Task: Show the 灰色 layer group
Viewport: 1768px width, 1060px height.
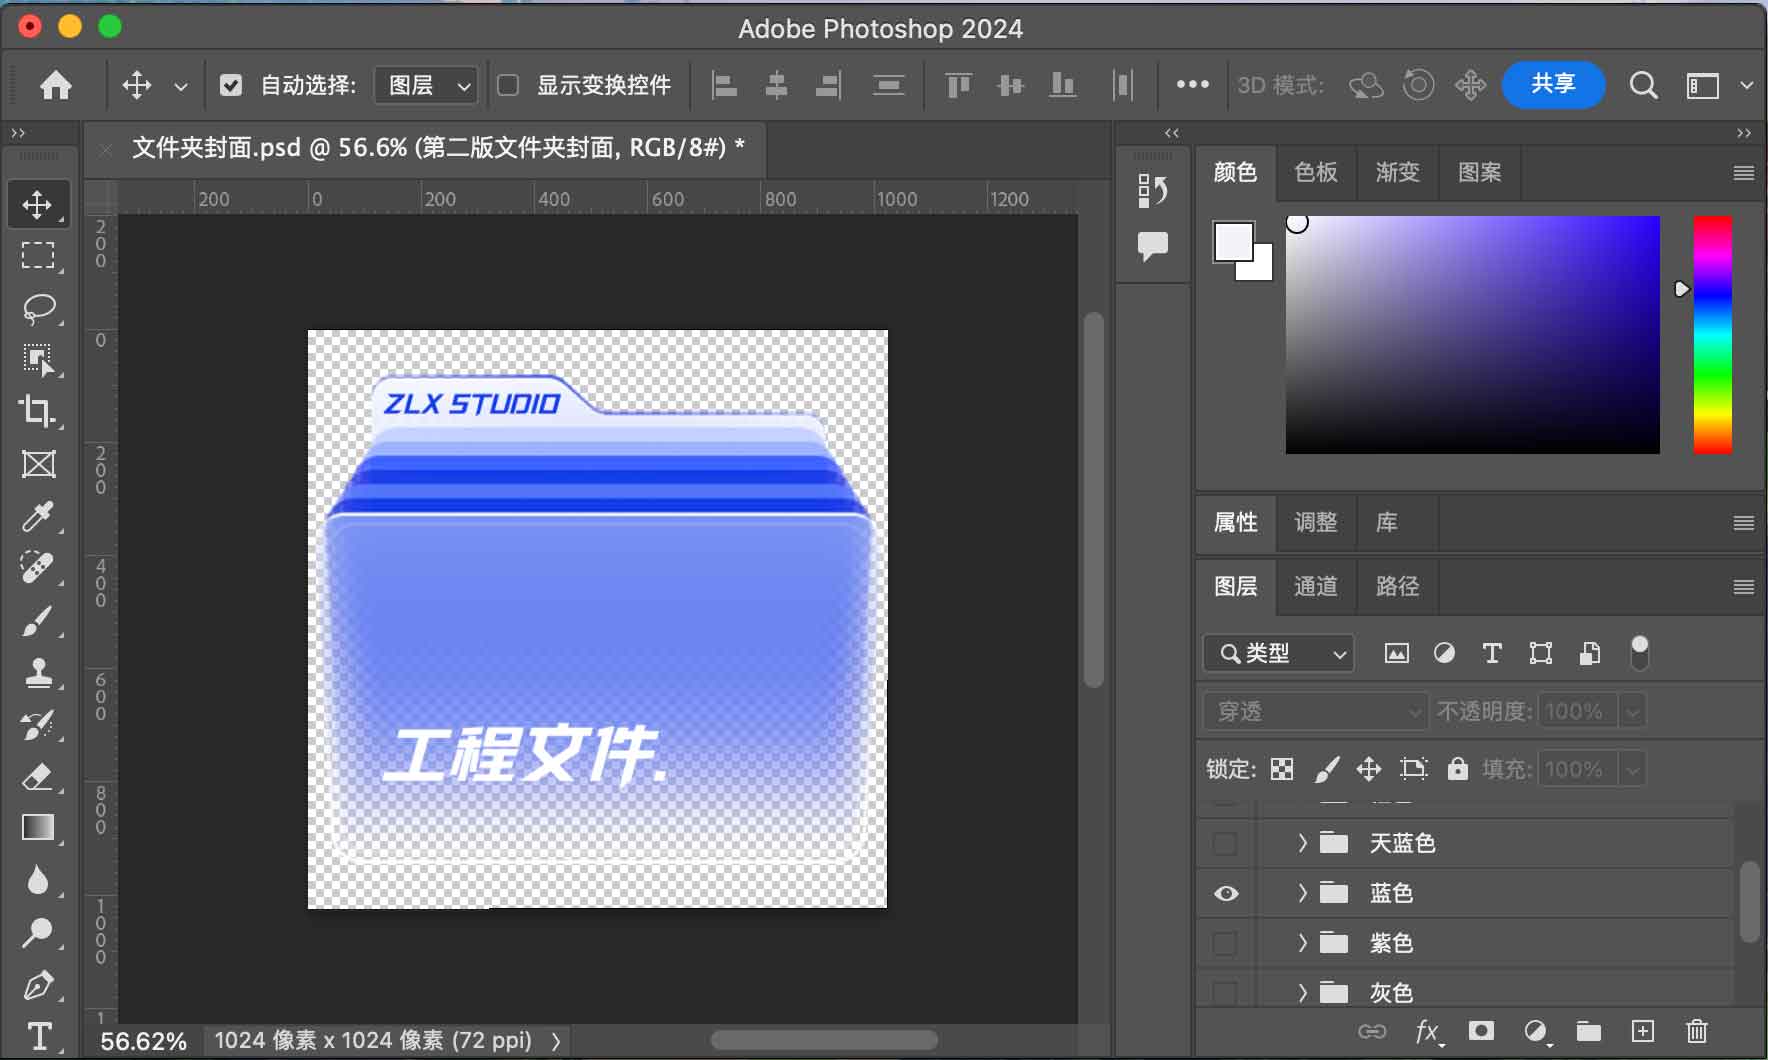Action: [x=1225, y=992]
